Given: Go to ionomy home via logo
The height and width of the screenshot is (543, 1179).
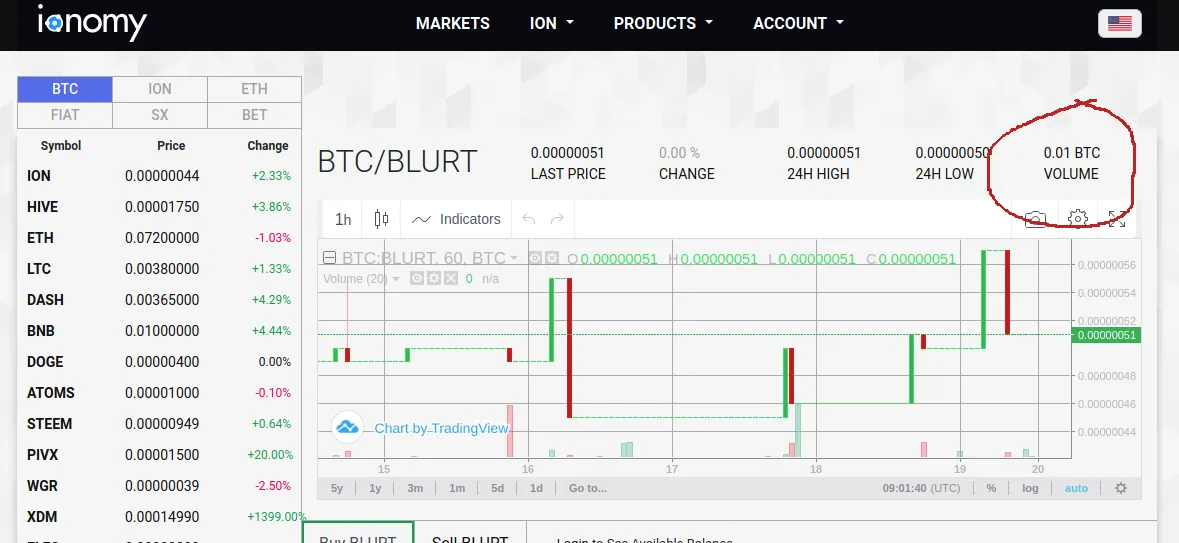Looking at the screenshot, I should click(x=92, y=23).
